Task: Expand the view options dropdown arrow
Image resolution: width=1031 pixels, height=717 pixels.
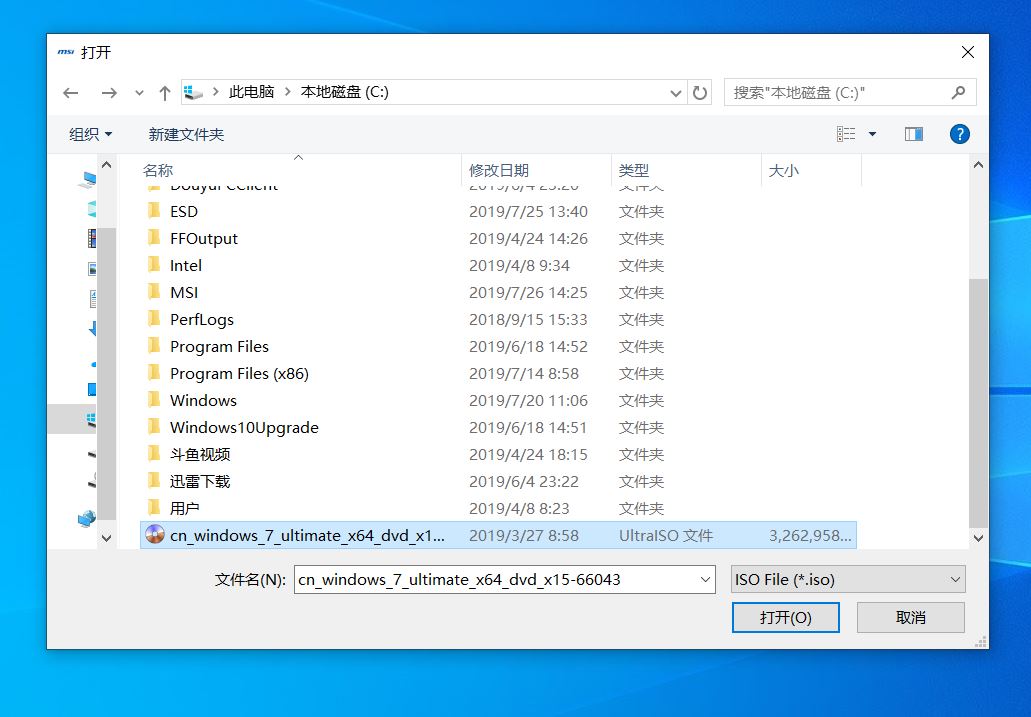Action: click(x=872, y=134)
